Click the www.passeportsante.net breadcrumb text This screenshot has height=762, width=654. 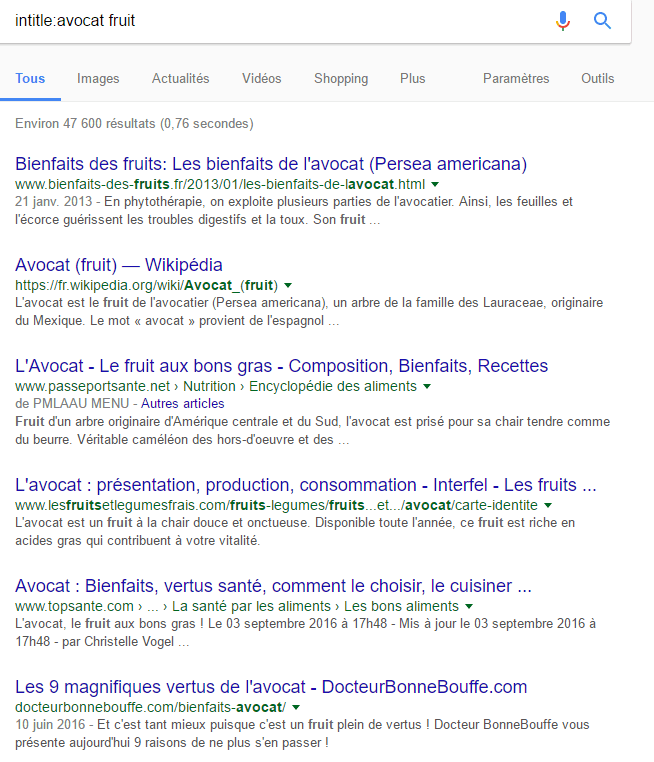[x=216, y=387]
